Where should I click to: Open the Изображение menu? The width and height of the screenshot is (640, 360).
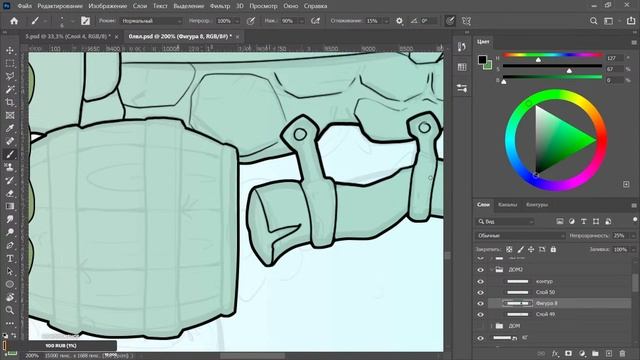[108, 6]
